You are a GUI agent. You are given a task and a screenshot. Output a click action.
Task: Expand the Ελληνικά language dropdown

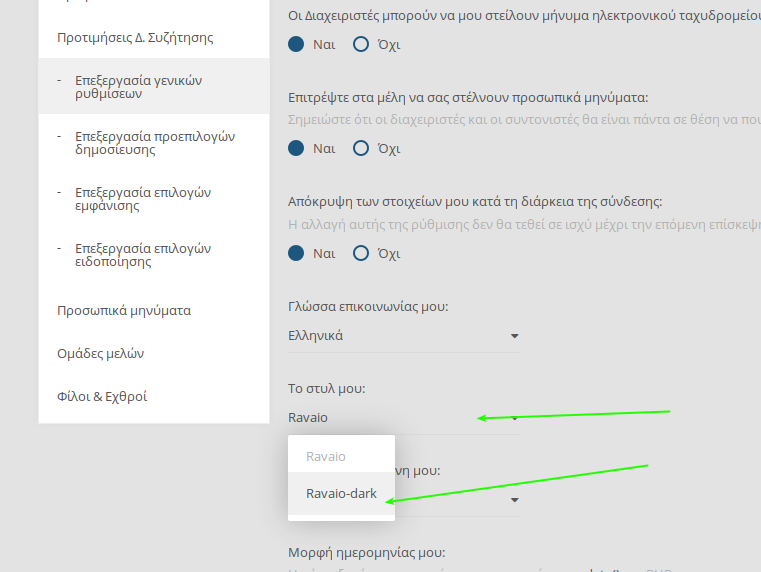coord(403,336)
